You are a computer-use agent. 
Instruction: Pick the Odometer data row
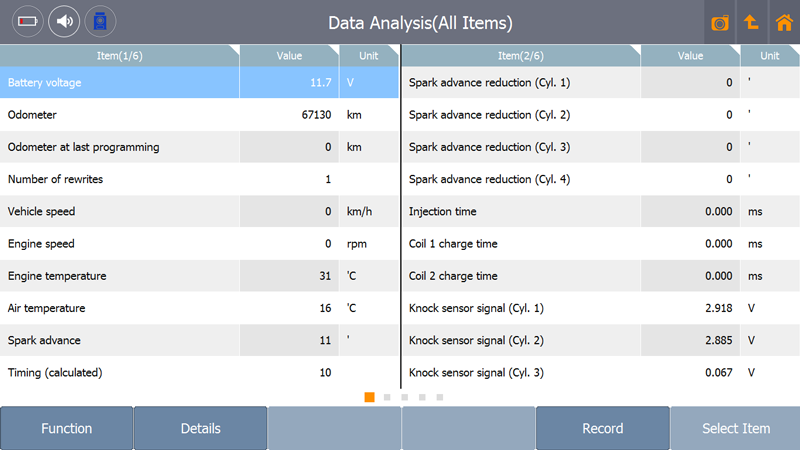point(199,114)
